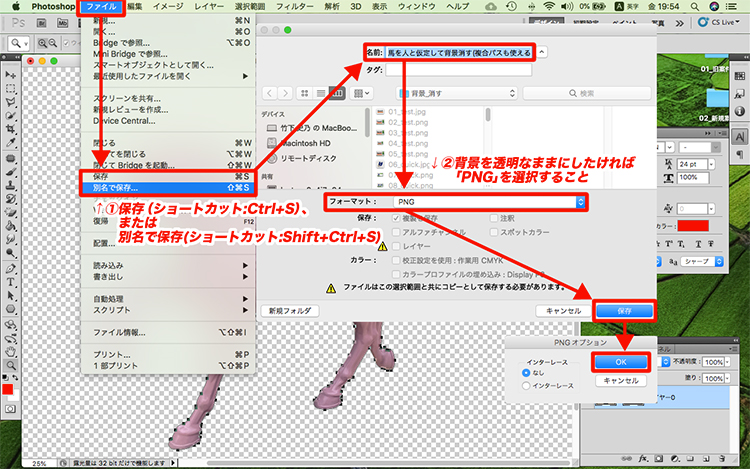Viewport: 750px width, 469px height.
Task: Switch save dialog to column view
Action: (x=337, y=93)
